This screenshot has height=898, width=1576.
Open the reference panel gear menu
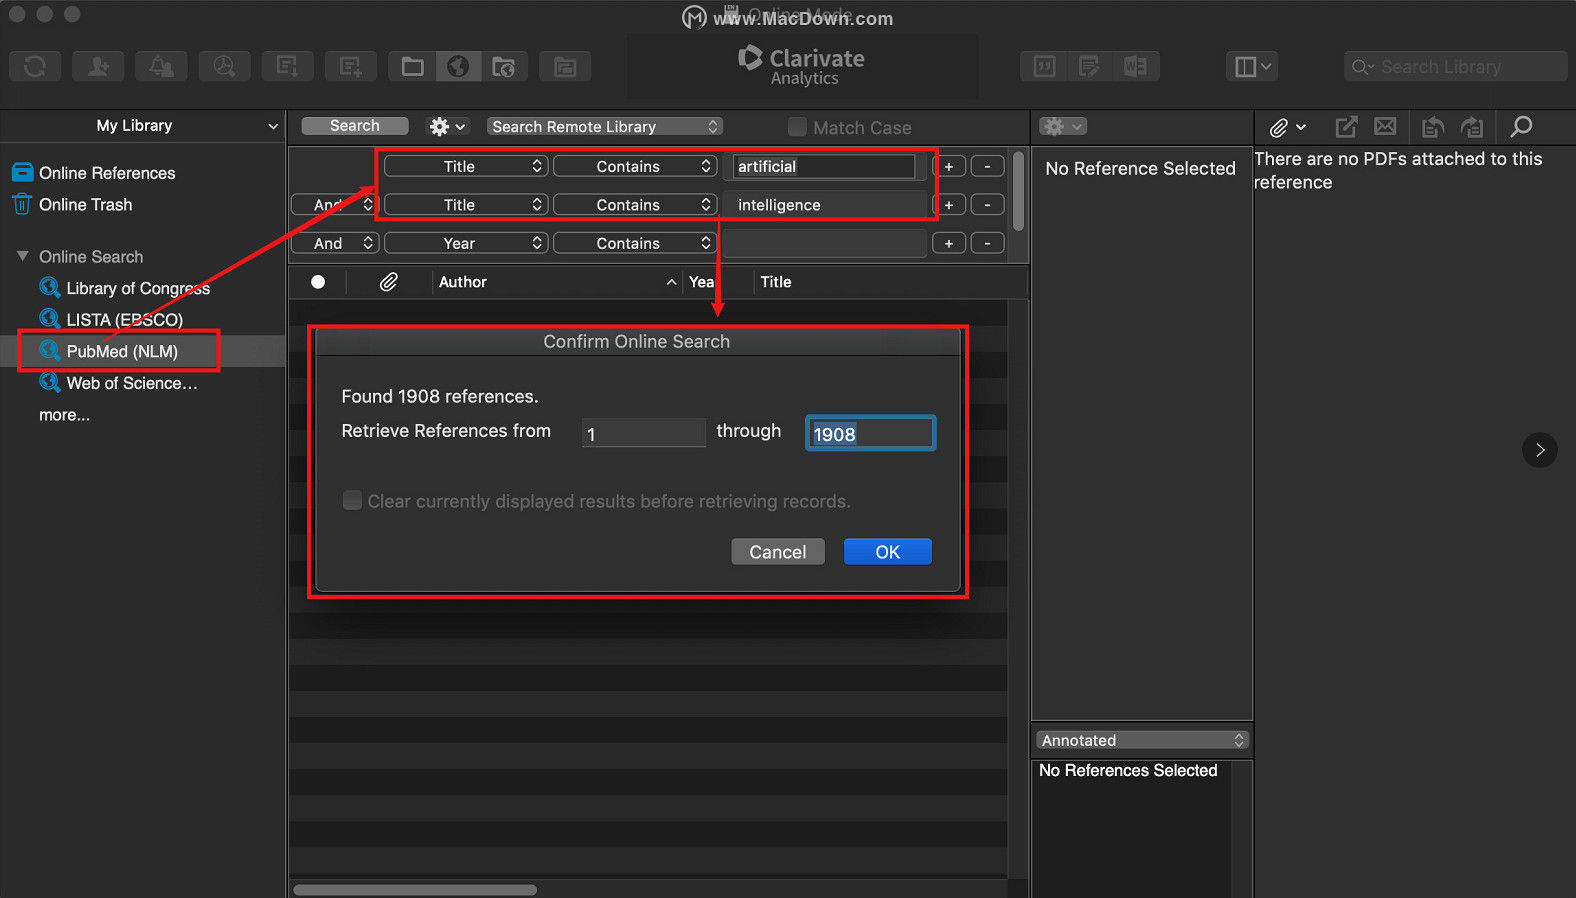1062,126
